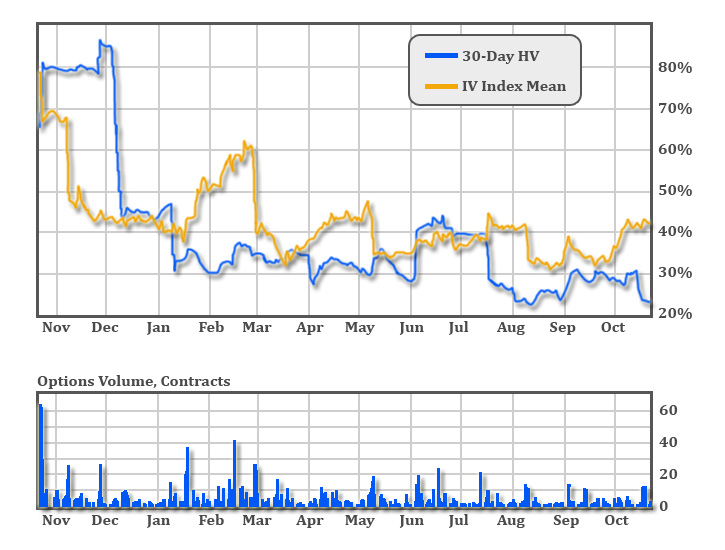725x550 pixels.
Task: Click the 0 label on volume axis
Action: pos(666,506)
